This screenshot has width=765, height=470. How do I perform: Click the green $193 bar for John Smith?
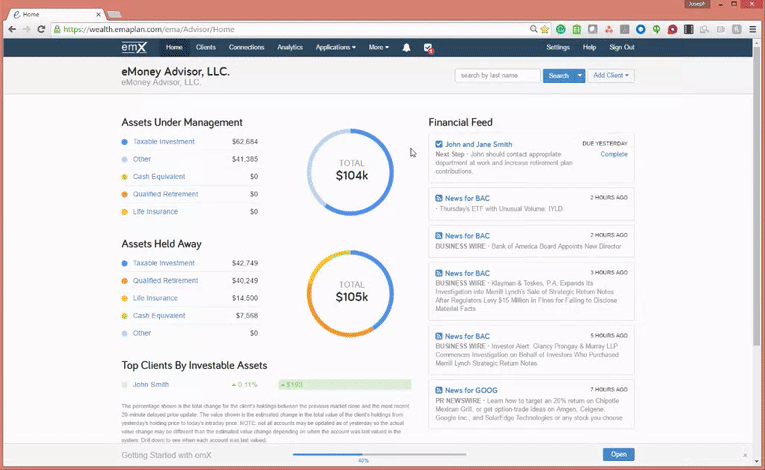click(345, 385)
